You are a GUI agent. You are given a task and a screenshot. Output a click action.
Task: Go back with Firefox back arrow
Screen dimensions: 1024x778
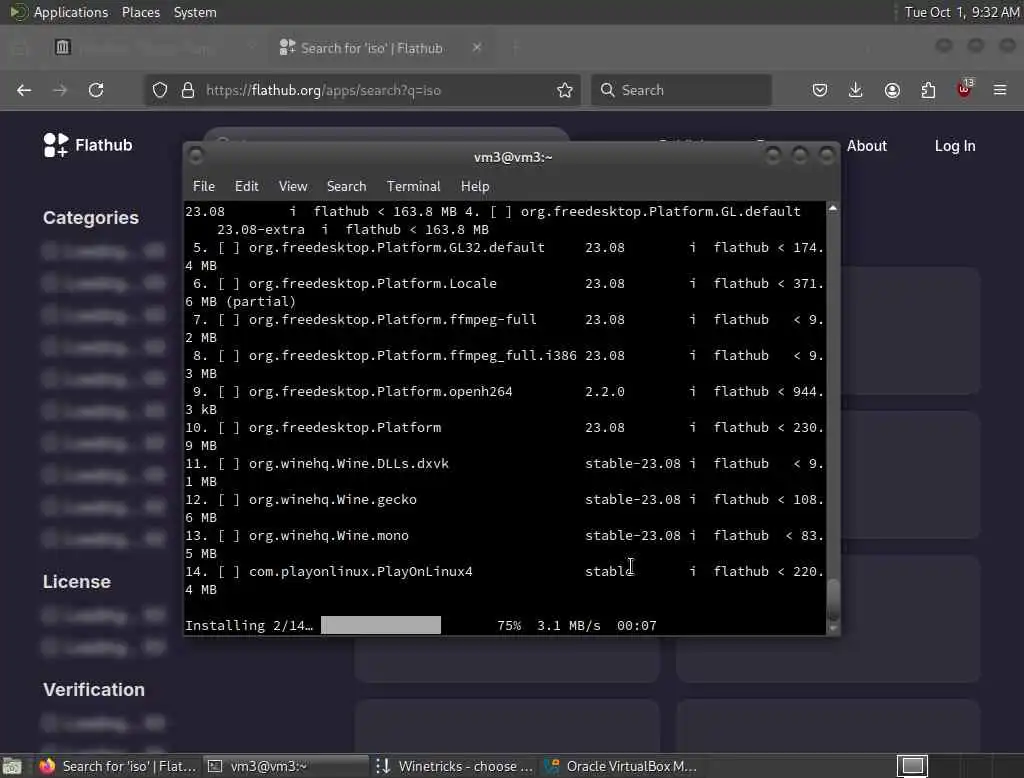tap(24, 90)
